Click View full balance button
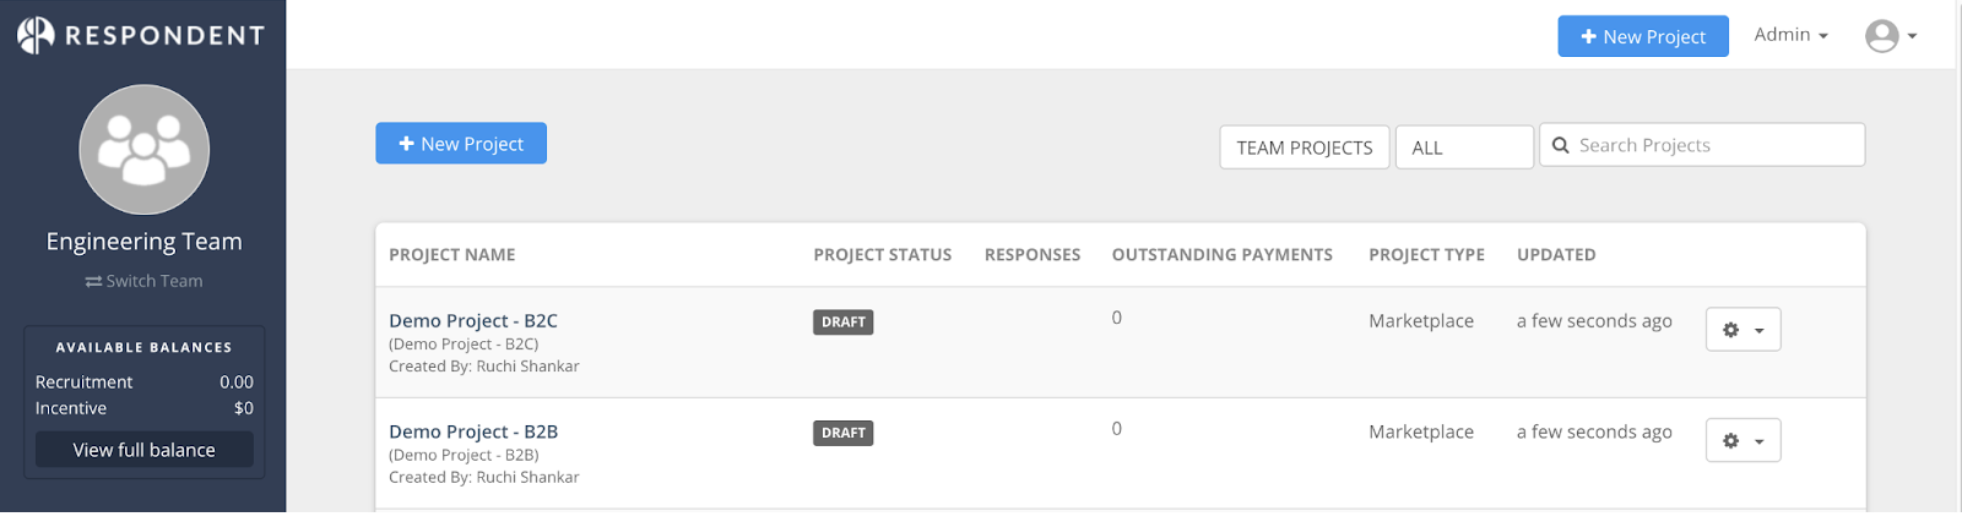 pyautogui.click(x=144, y=450)
